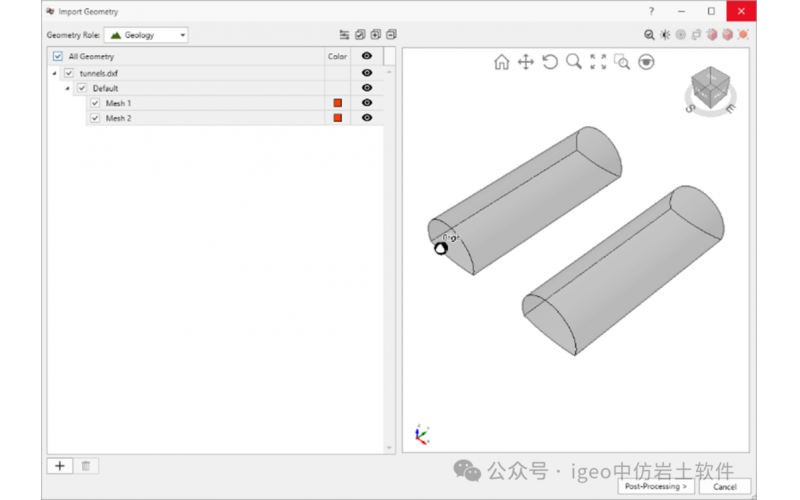
Task: Click the Post-Processing button
Action: (x=655, y=486)
